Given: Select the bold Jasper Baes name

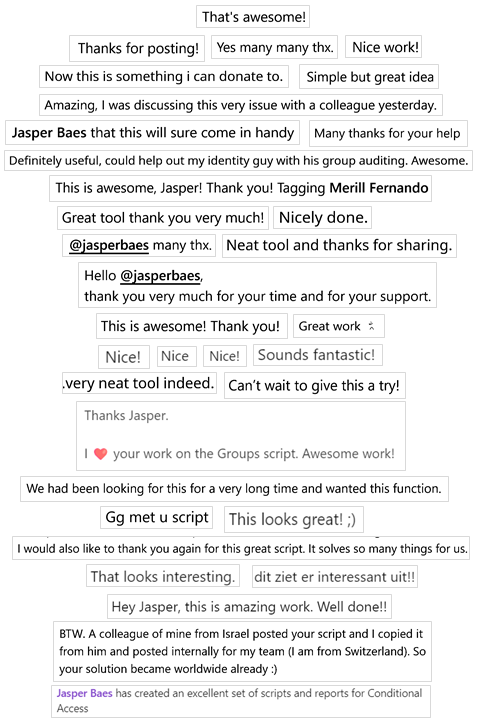Looking at the screenshot, I should pyautogui.click(x=49, y=133).
